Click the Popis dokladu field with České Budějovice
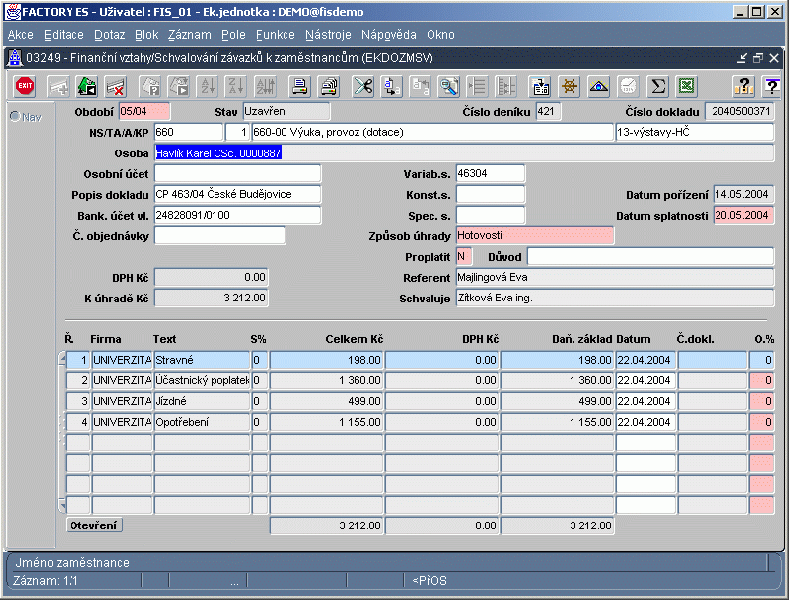The image size is (789, 600). pos(238,194)
